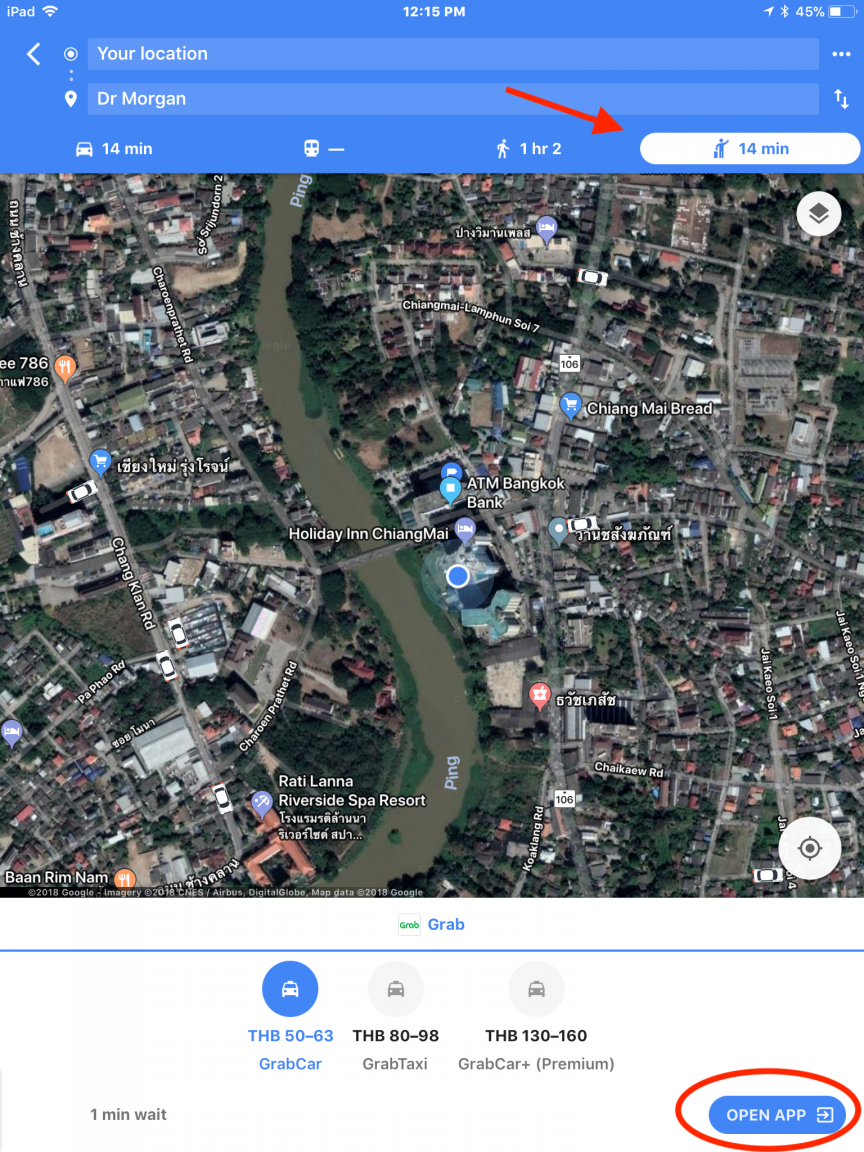
Task: Tap the THB 130–160 price
Action: pyautogui.click(x=536, y=1035)
